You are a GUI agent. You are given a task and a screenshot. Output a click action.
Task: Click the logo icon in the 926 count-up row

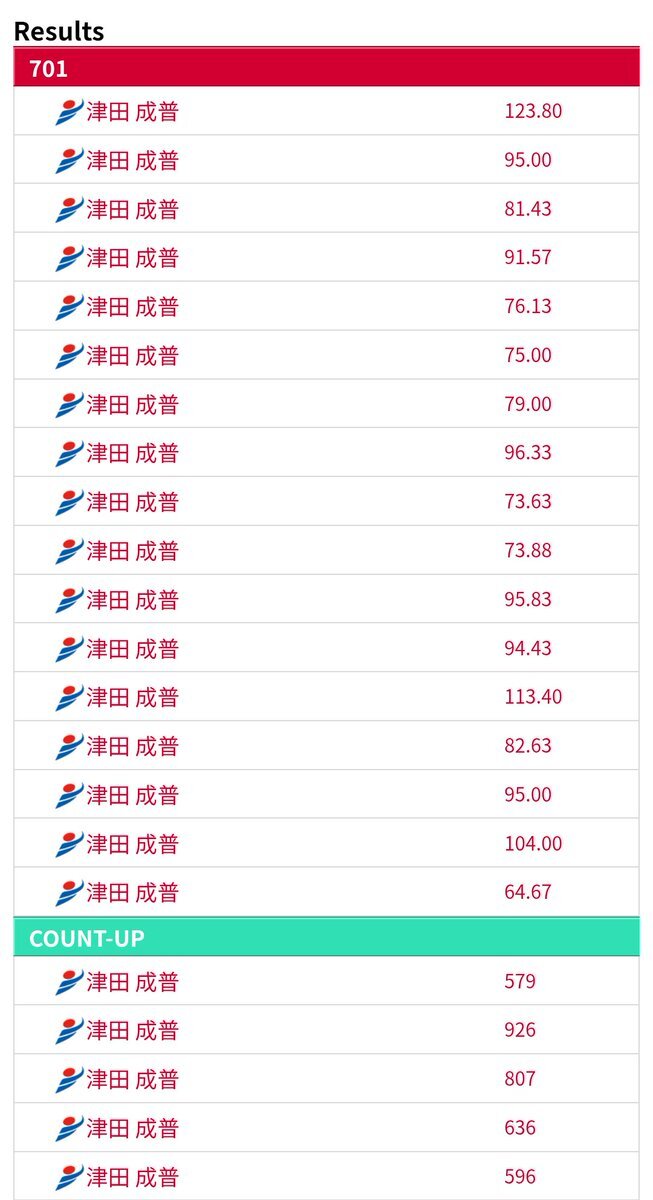[x=69, y=1031]
